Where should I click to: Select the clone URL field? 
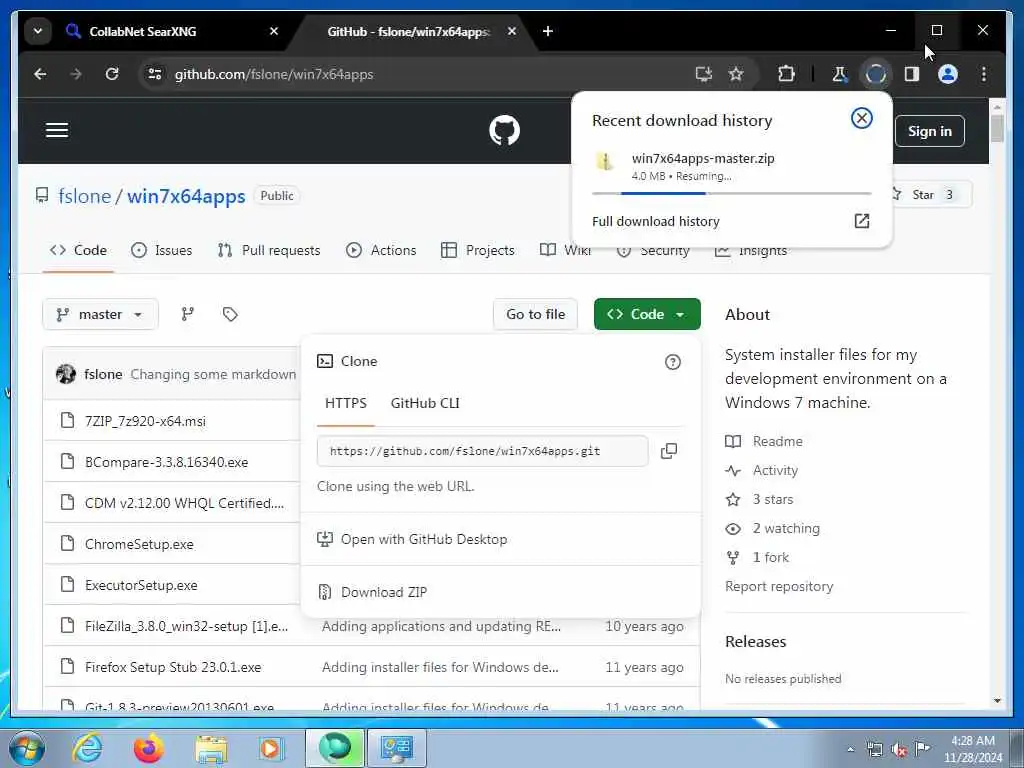click(x=482, y=451)
